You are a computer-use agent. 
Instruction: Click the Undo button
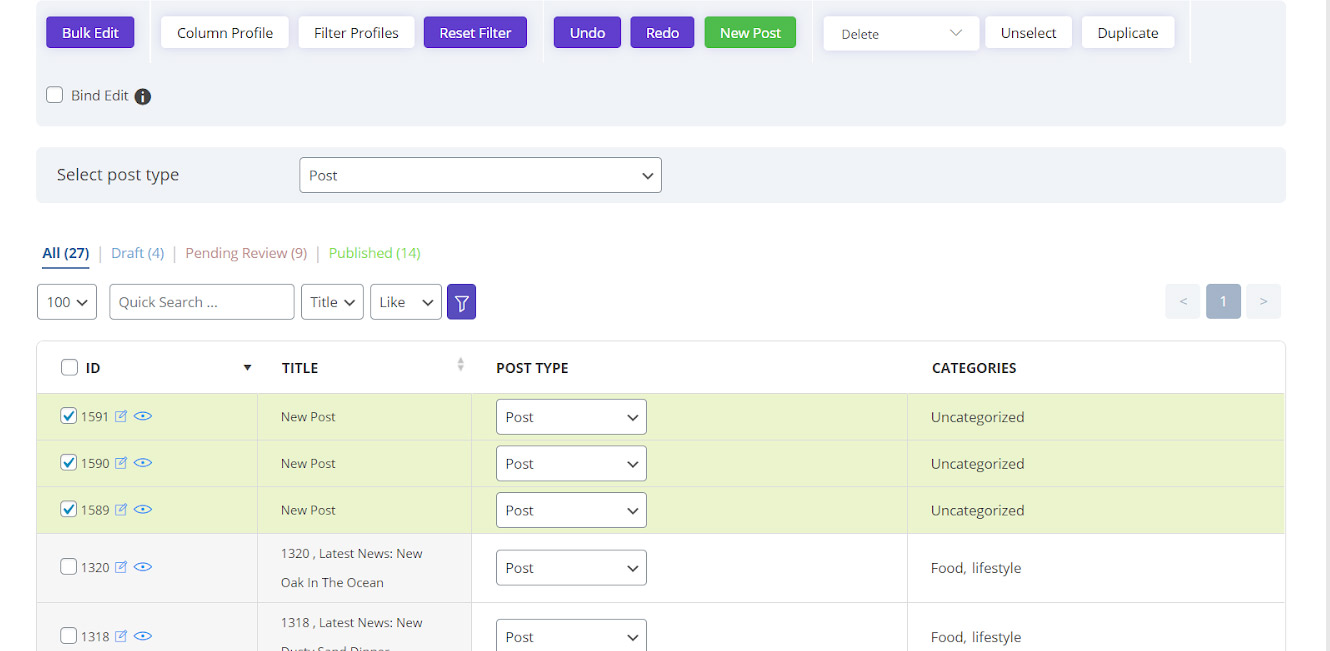(587, 33)
